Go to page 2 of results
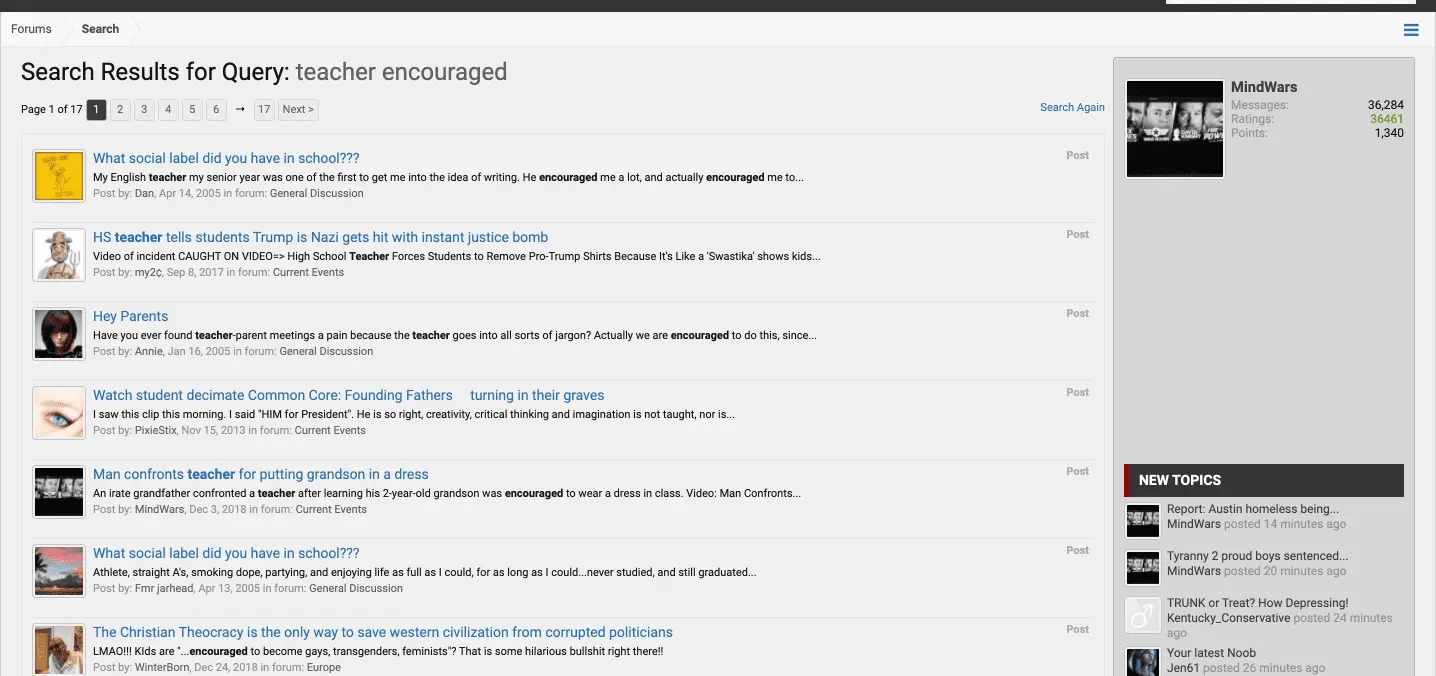The width and height of the screenshot is (1436, 676). (x=120, y=110)
